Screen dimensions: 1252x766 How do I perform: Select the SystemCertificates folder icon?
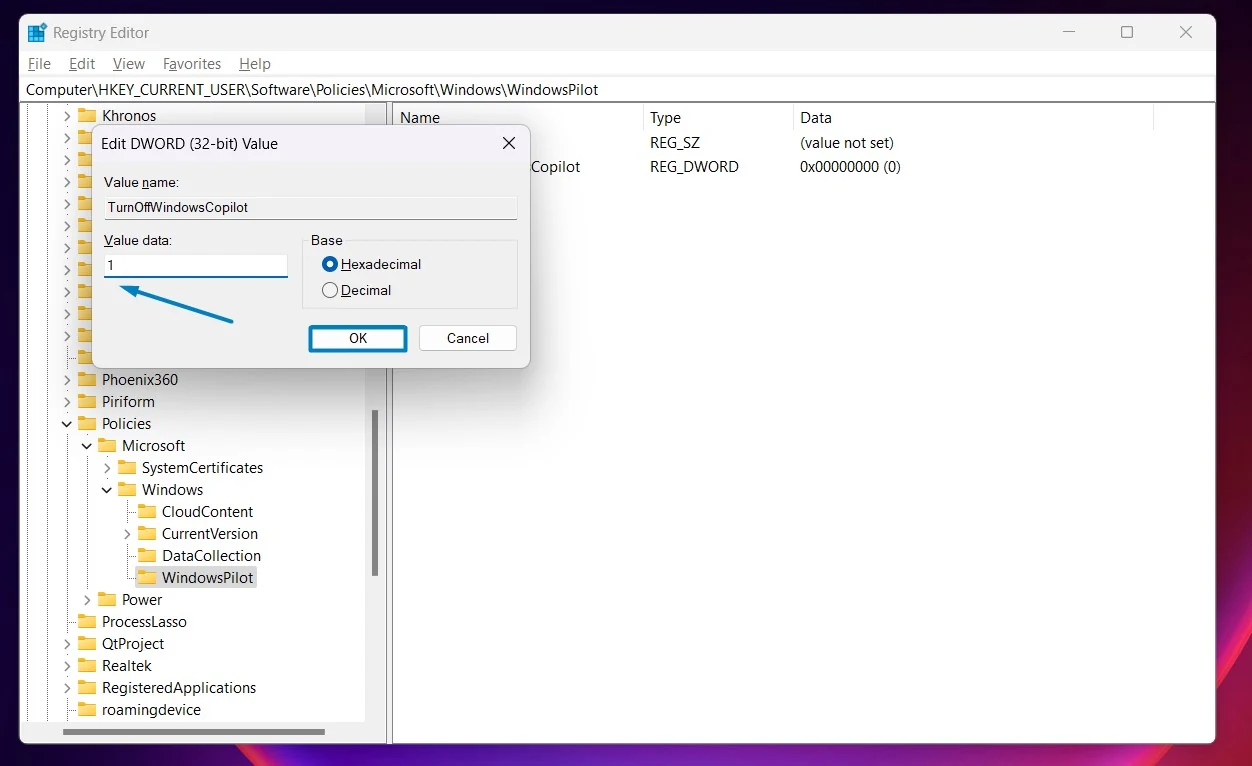[127, 468]
